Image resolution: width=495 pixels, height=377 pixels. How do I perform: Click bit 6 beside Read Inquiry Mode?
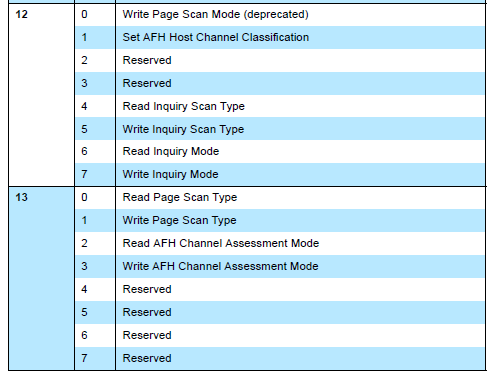84,151
